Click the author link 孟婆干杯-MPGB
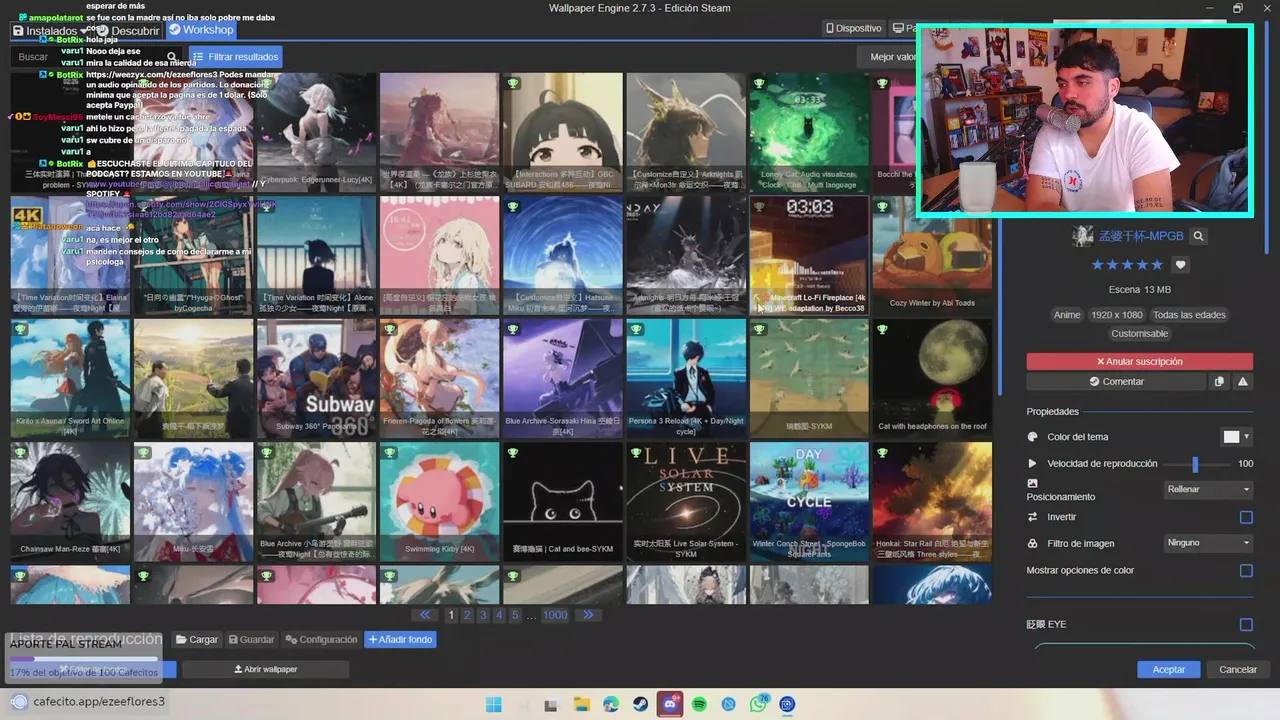The height and width of the screenshot is (720, 1280). [1140, 237]
